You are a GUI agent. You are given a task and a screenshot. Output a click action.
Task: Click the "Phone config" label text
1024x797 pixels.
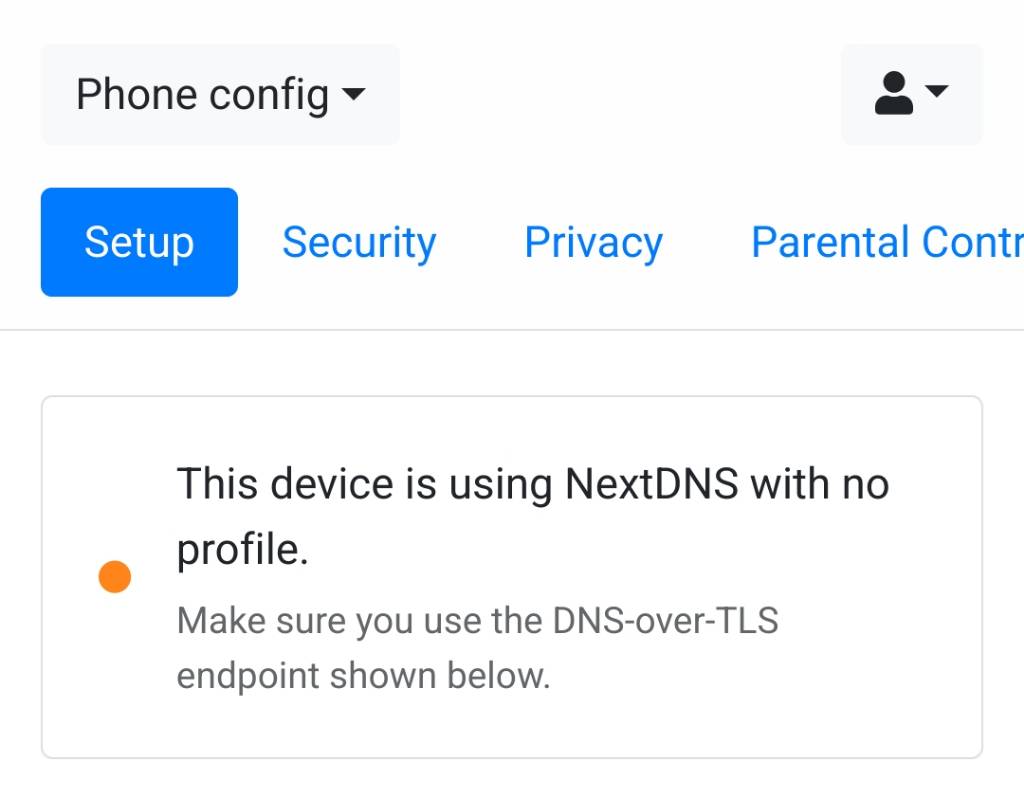(x=202, y=95)
